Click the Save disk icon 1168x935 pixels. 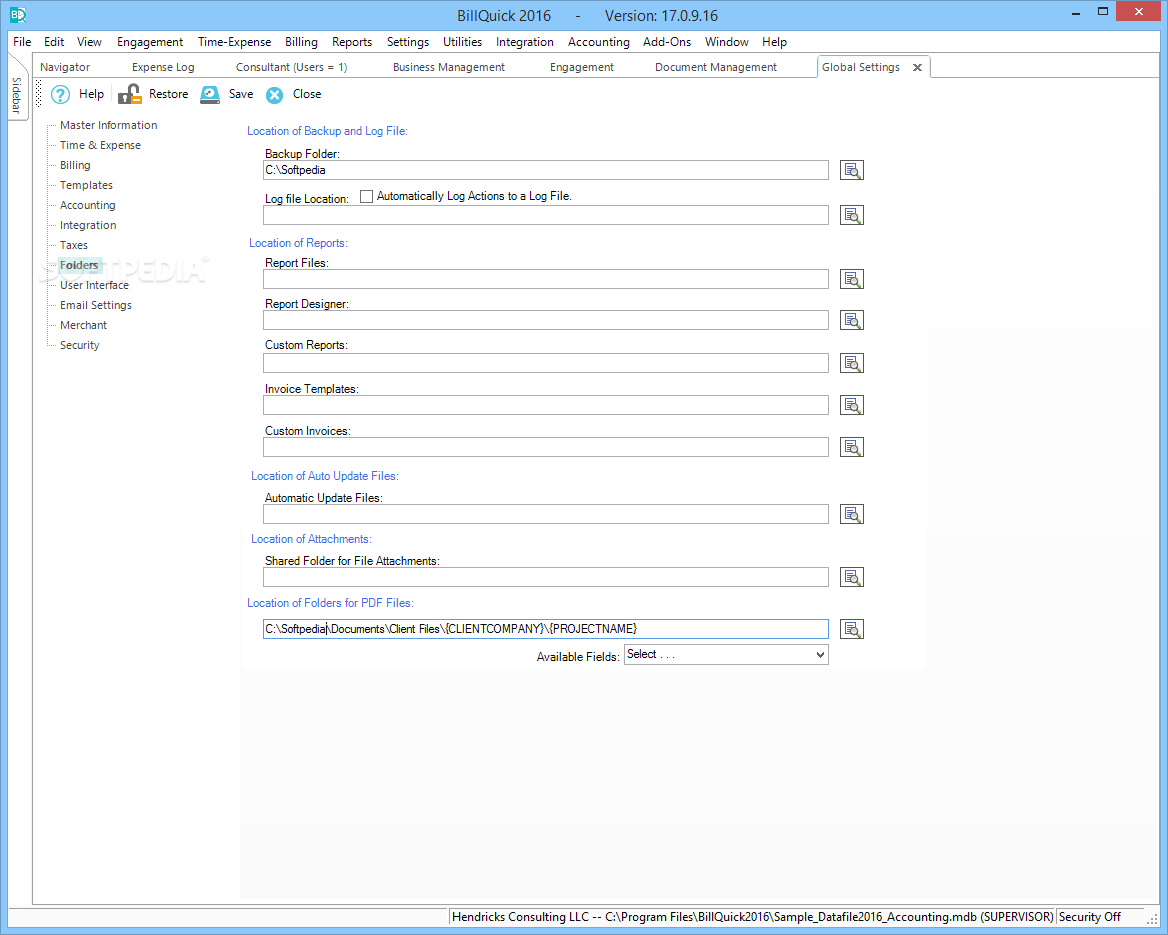[x=210, y=94]
